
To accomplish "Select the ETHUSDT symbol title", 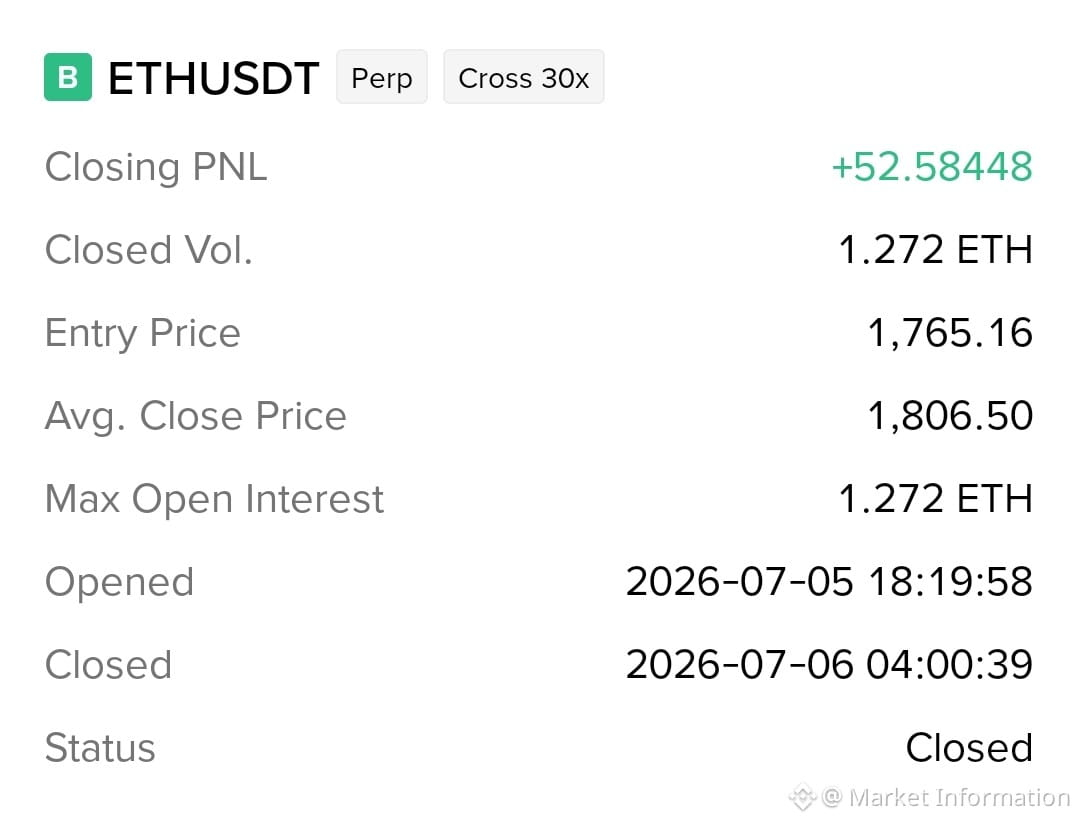I will (x=214, y=78).
